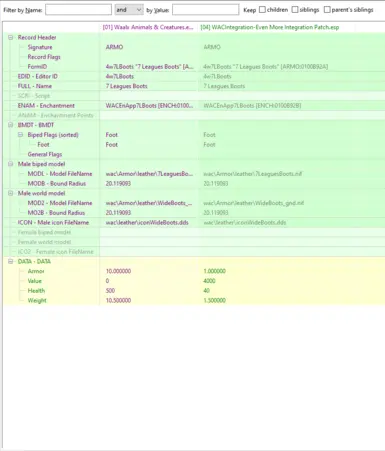Collapse the BMDT - BMDT node
Viewport: 385px width, 451px height.
pyautogui.click(x=11, y=125)
